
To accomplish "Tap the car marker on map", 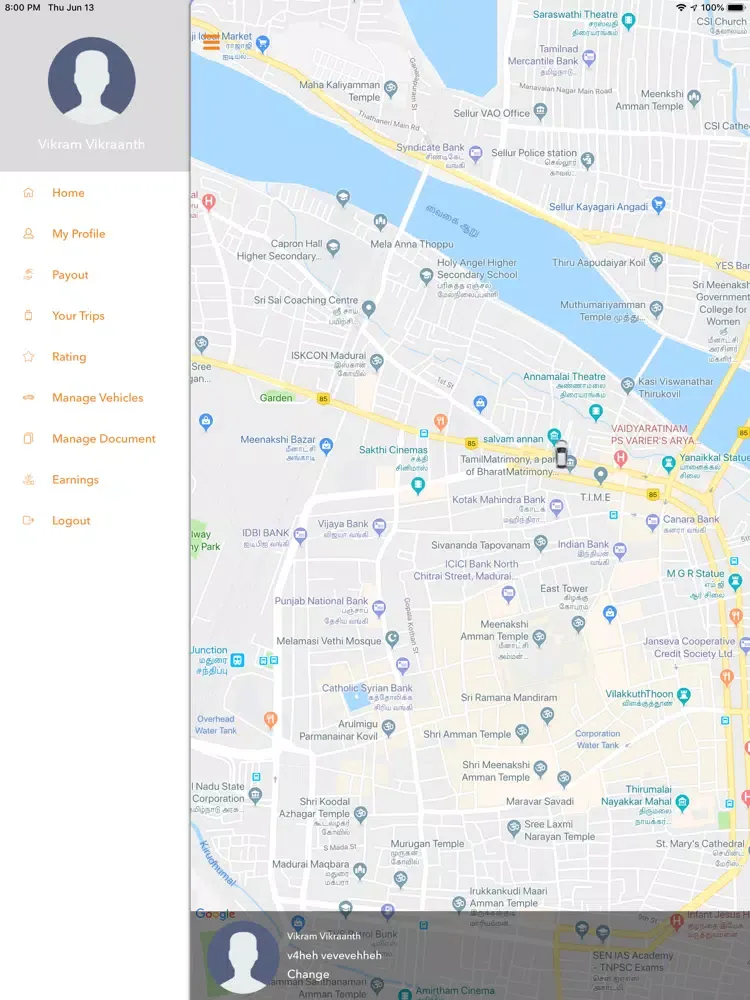I will 562,454.
